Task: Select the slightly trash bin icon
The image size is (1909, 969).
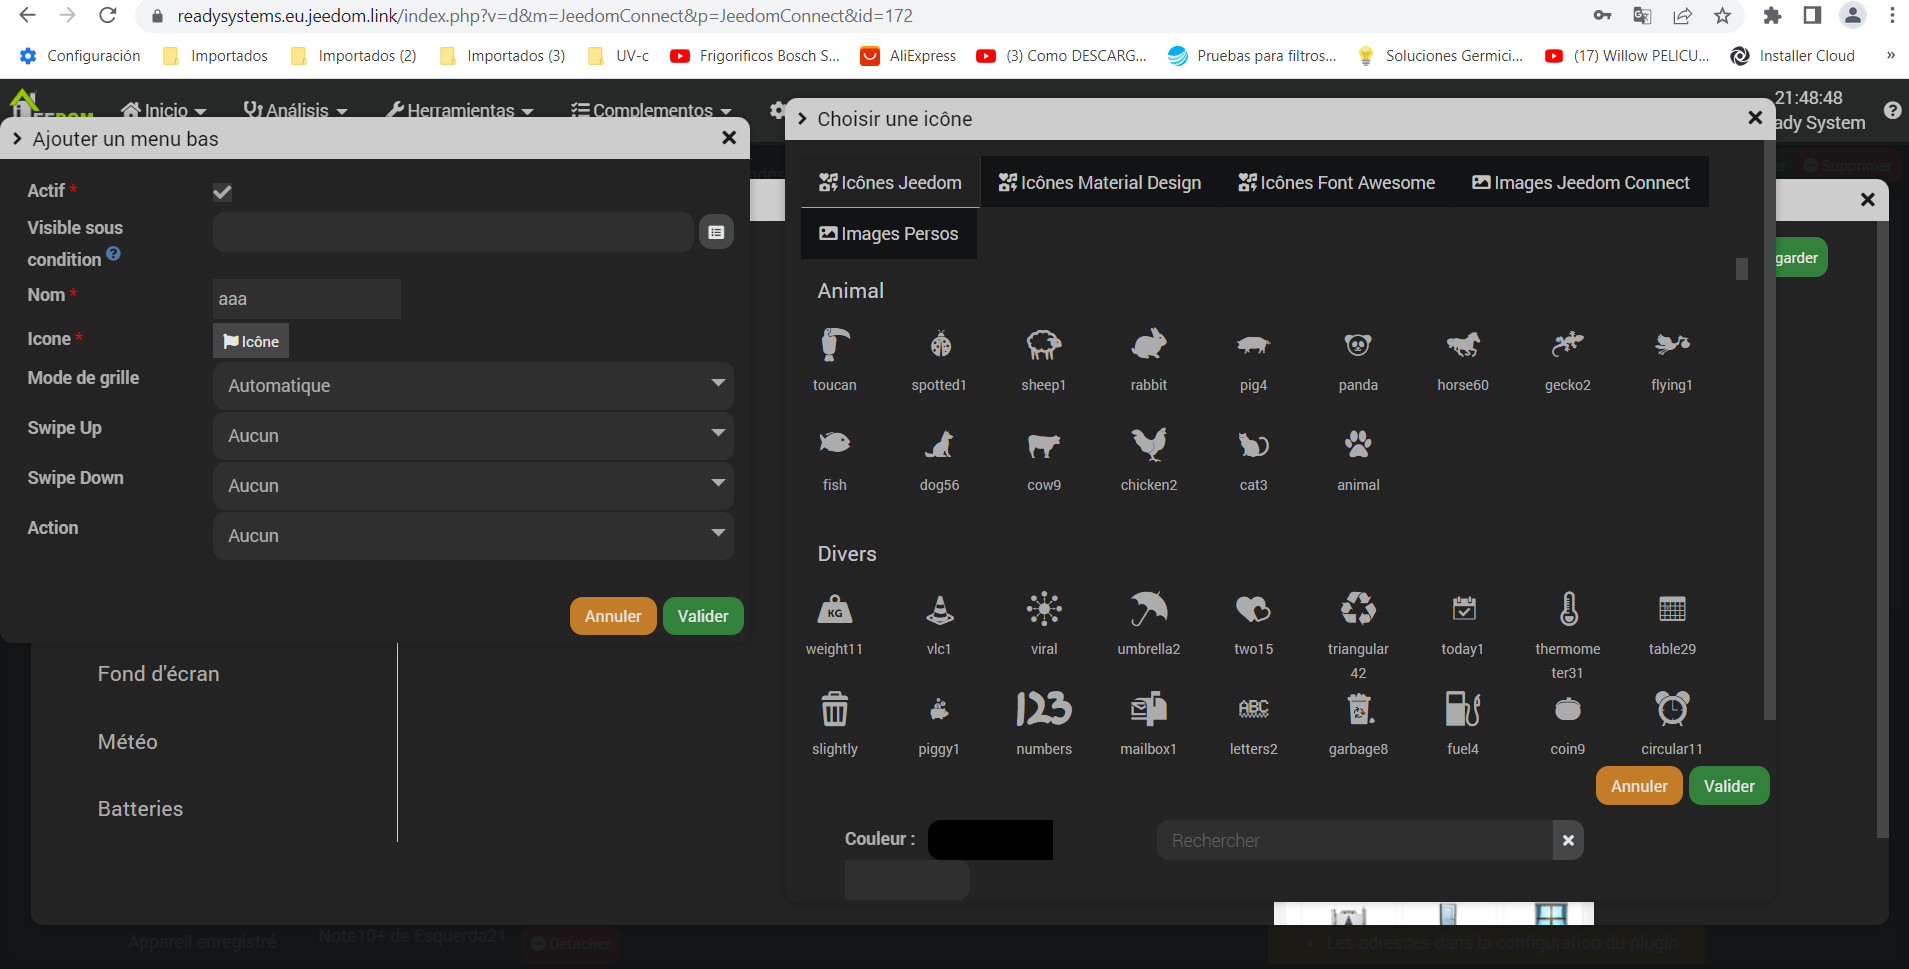Action: [835, 709]
